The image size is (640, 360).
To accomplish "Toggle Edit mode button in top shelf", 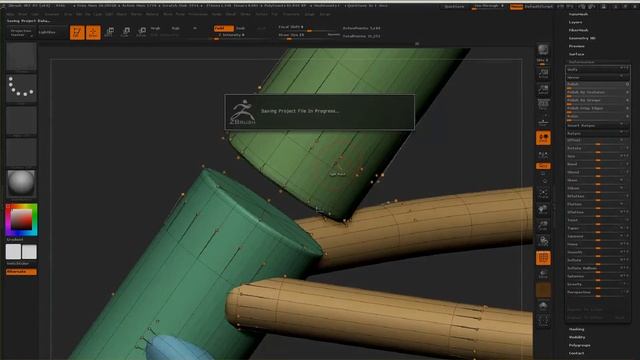I will point(77,32).
